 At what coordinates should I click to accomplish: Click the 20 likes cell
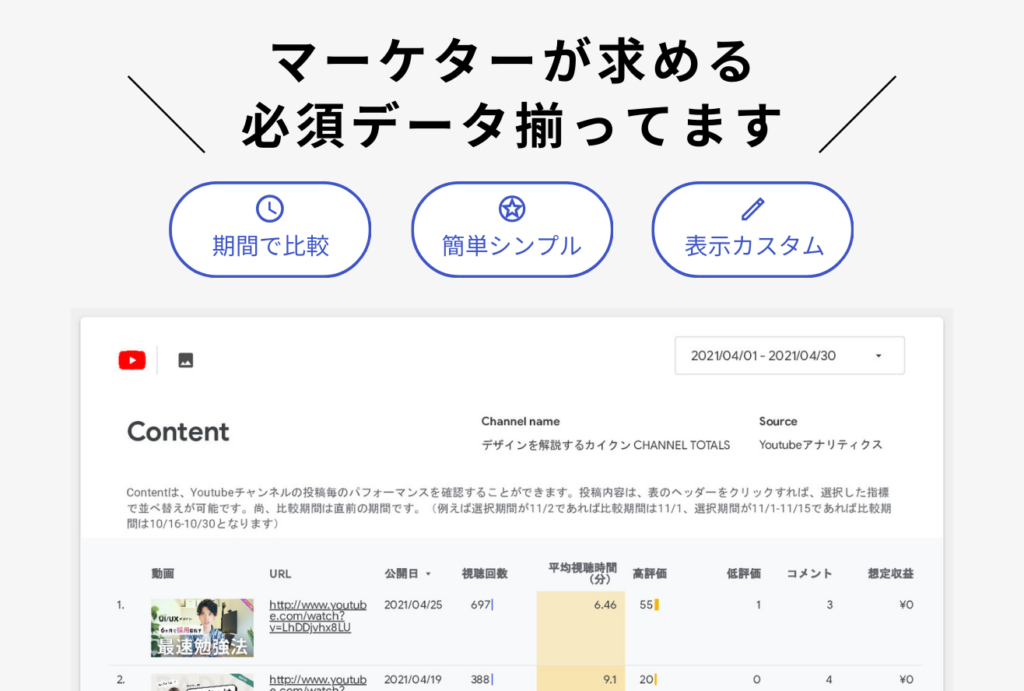(x=646, y=679)
